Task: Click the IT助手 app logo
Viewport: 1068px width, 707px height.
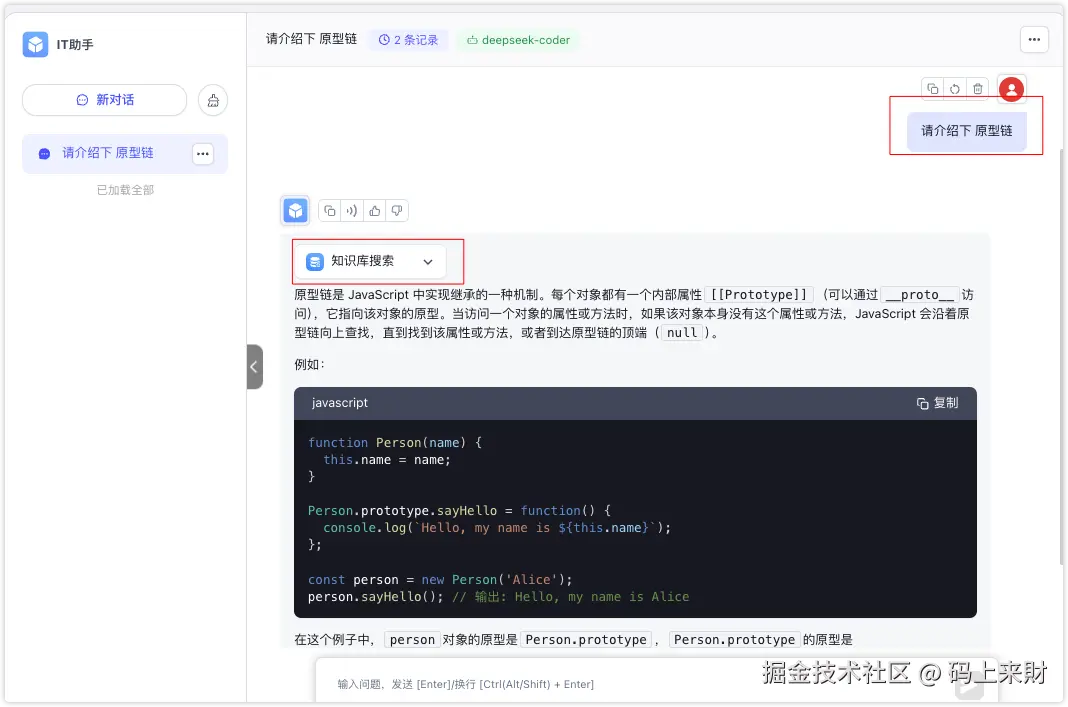Action: (x=35, y=44)
